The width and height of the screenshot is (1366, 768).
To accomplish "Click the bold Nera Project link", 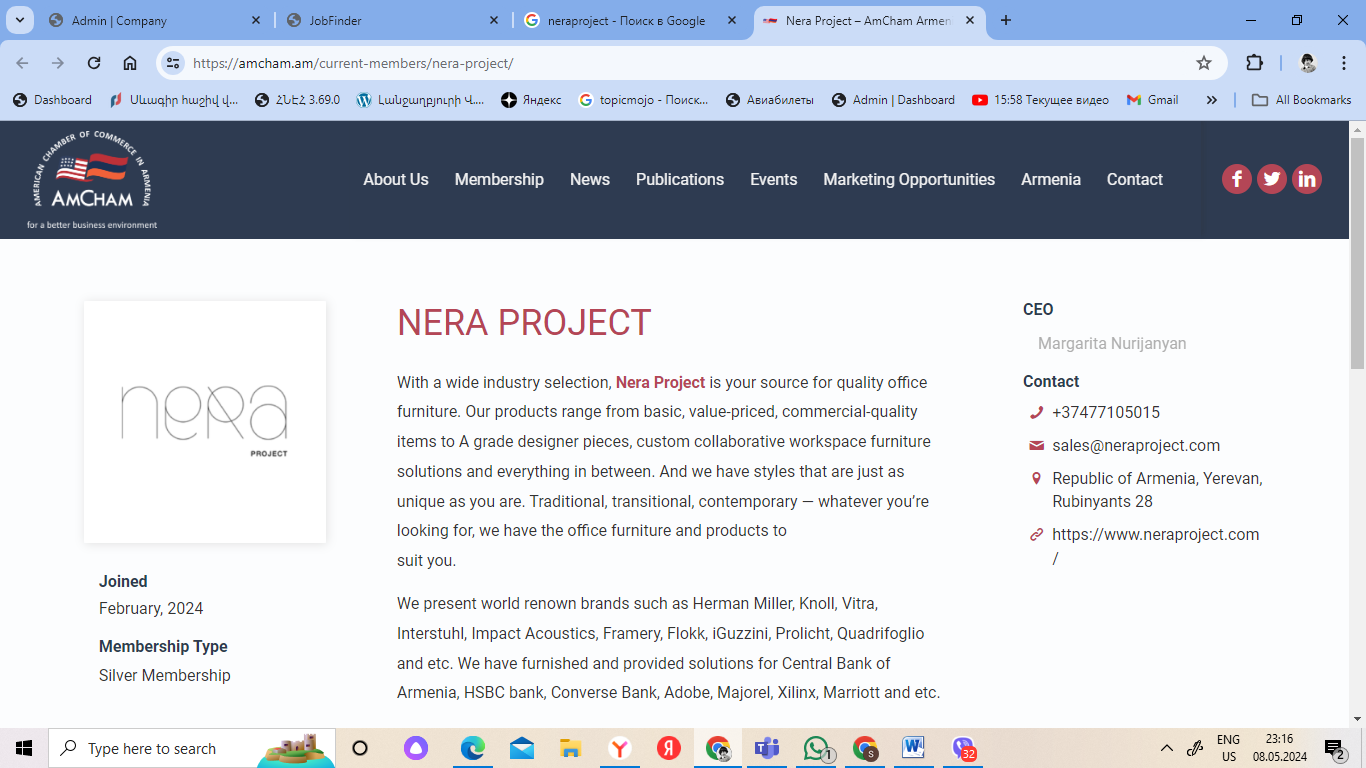I will coord(661,382).
